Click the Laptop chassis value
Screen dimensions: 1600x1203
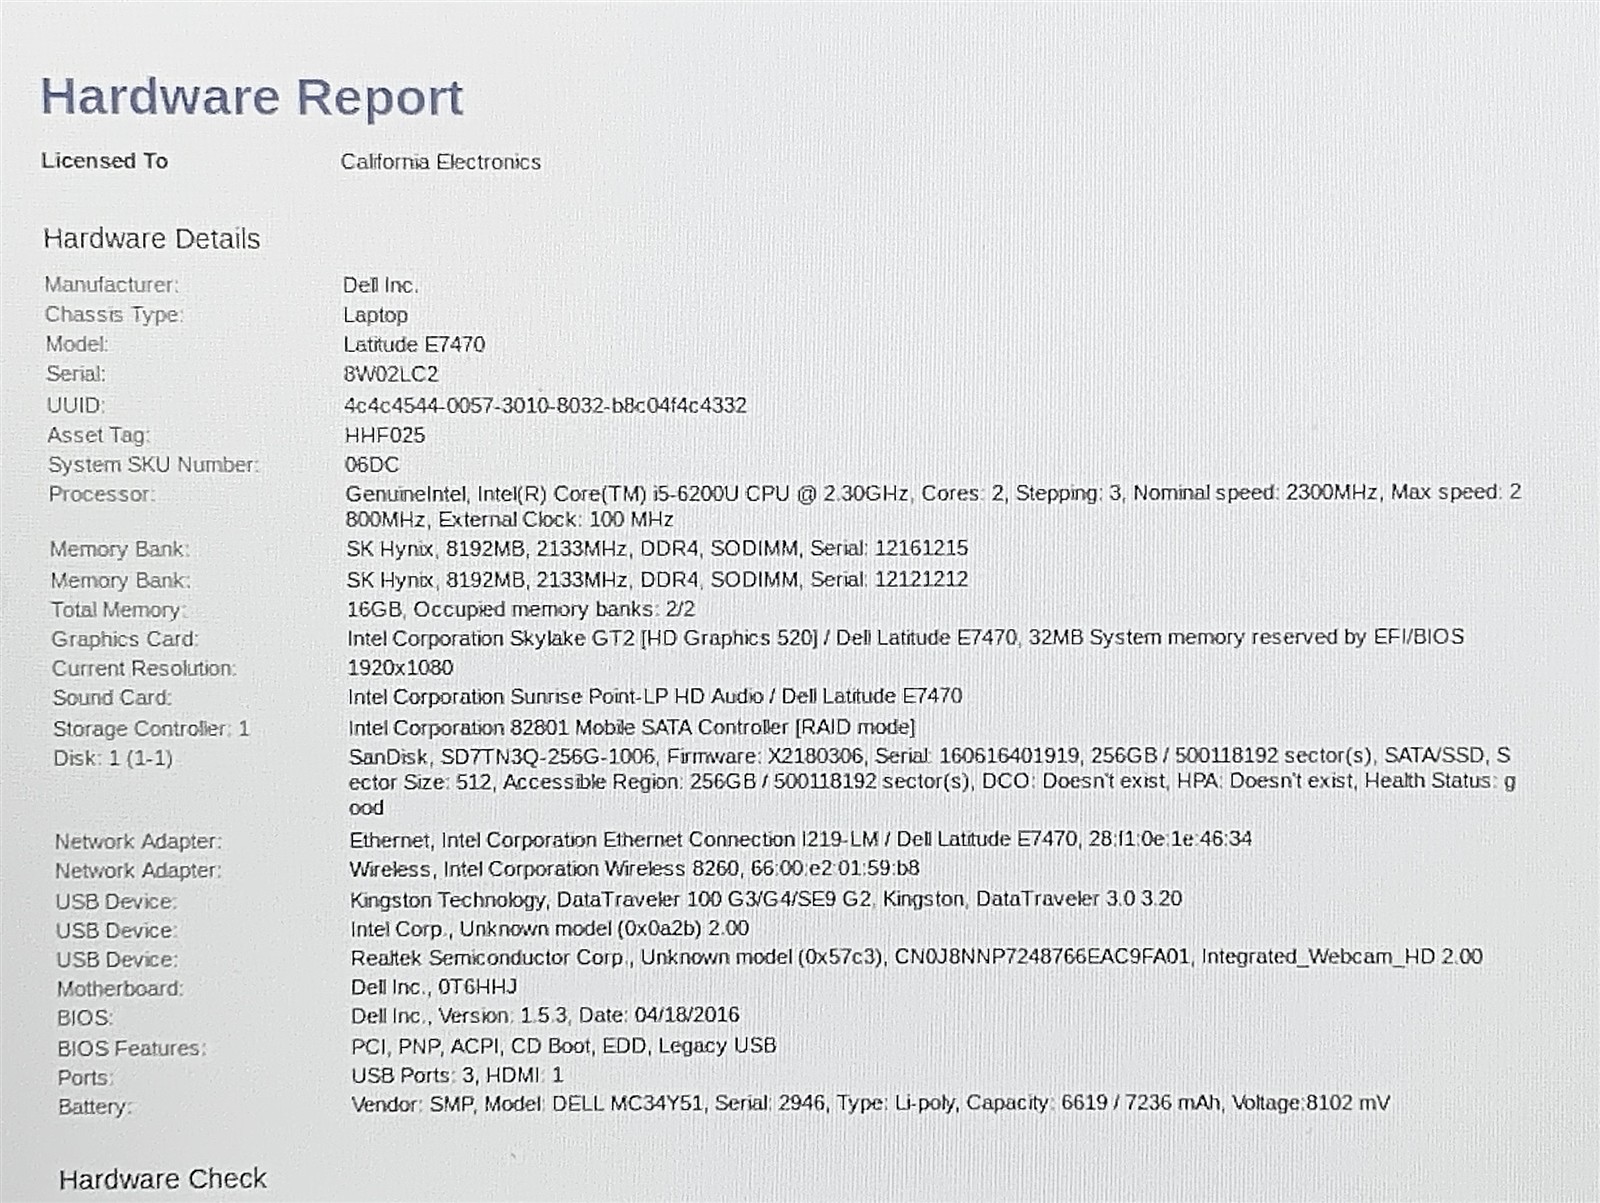click(x=375, y=315)
